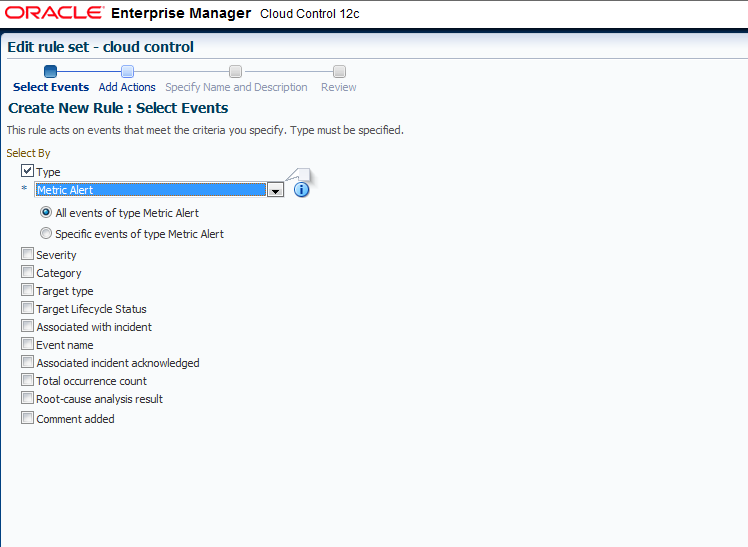Click the Oracle logo in header

(54, 13)
